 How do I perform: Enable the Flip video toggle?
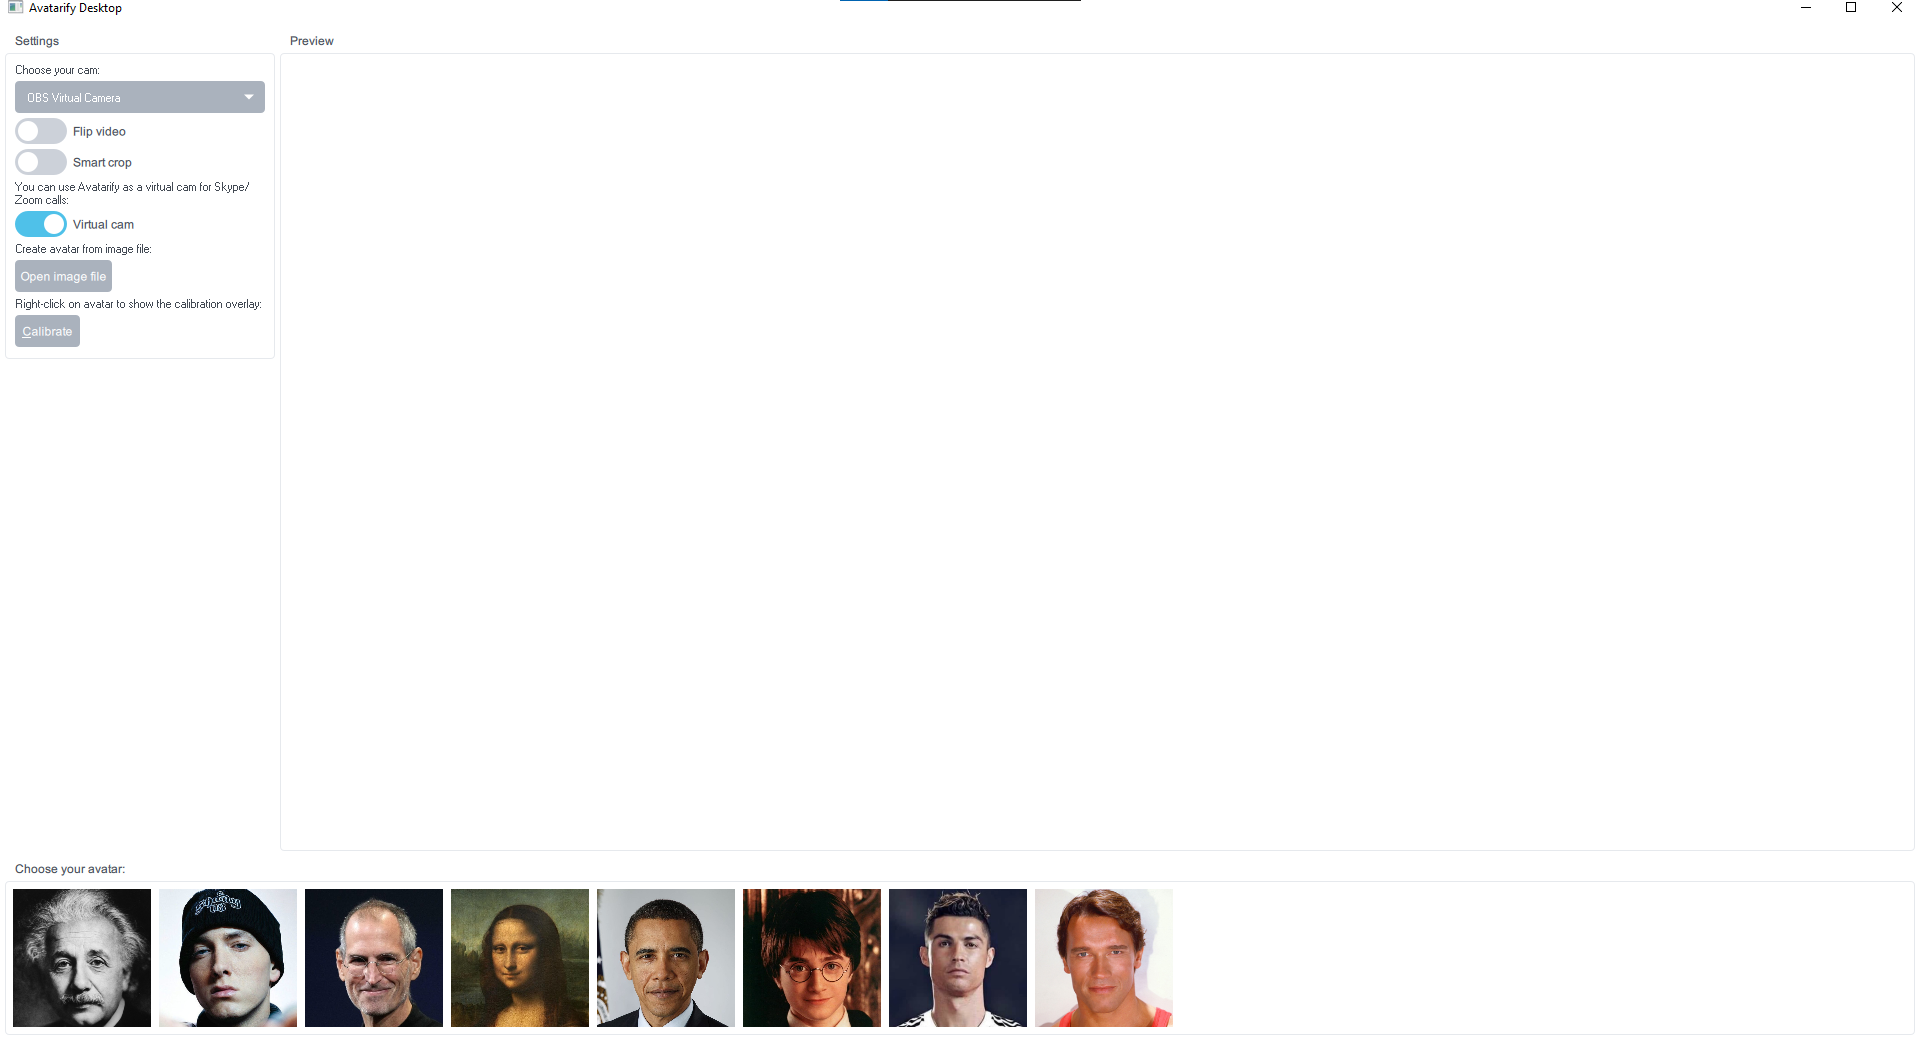tap(41, 131)
